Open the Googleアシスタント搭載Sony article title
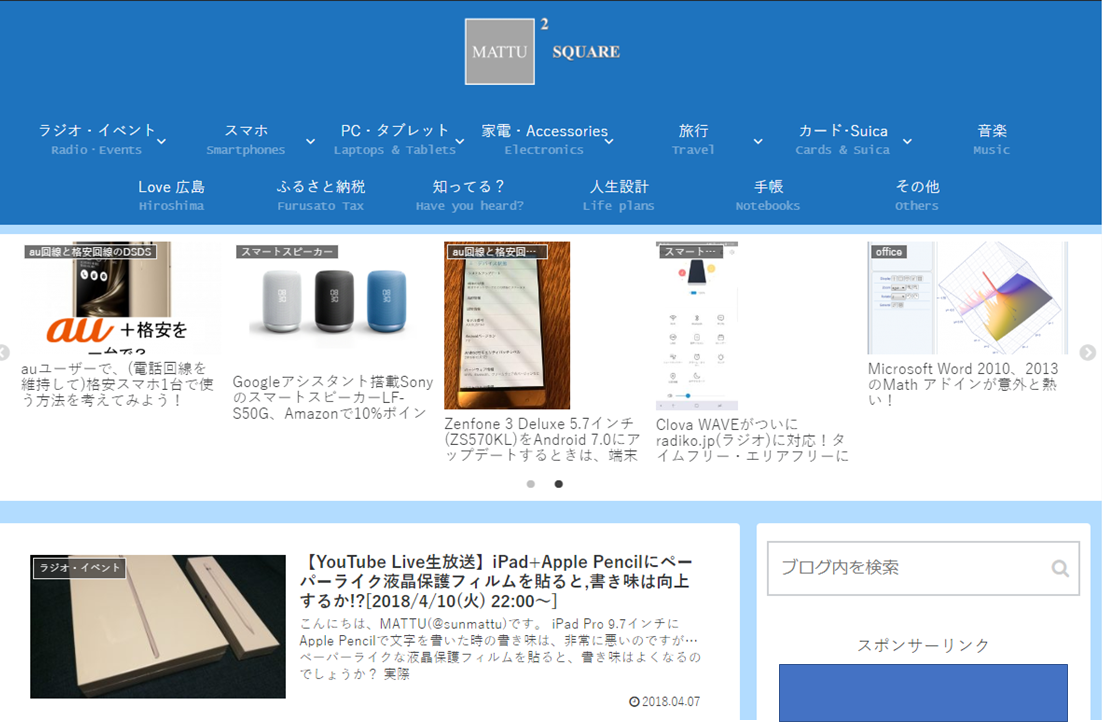Viewport: 1102px width, 722px height. [332, 397]
